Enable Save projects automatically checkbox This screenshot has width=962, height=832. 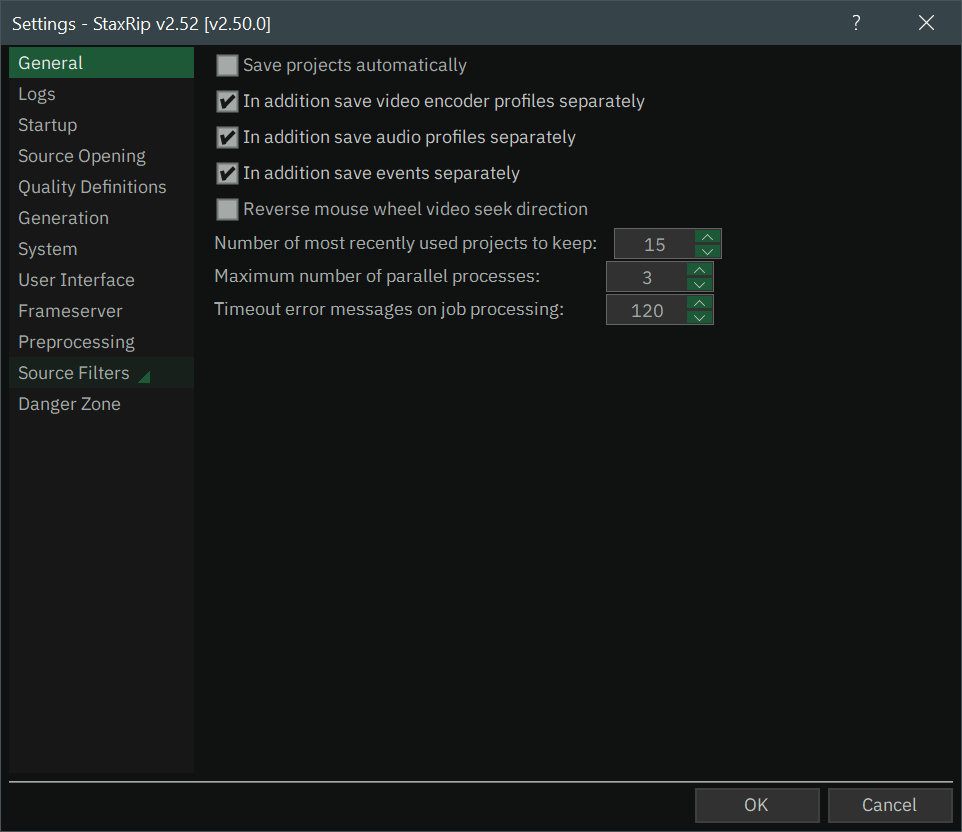(x=227, y=66)
